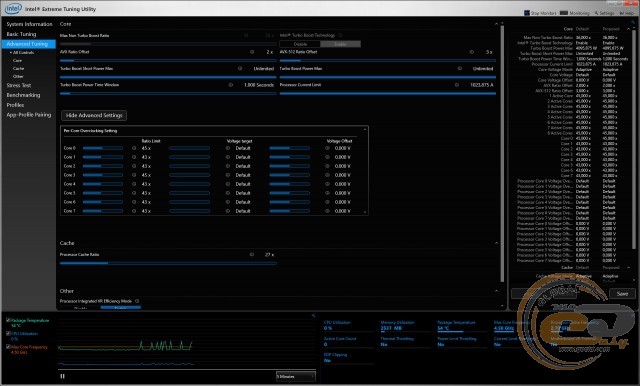Click info icon for Processor Current Limit
The width and height of the screenshot is (640, 386).
(x=457, y=85)
